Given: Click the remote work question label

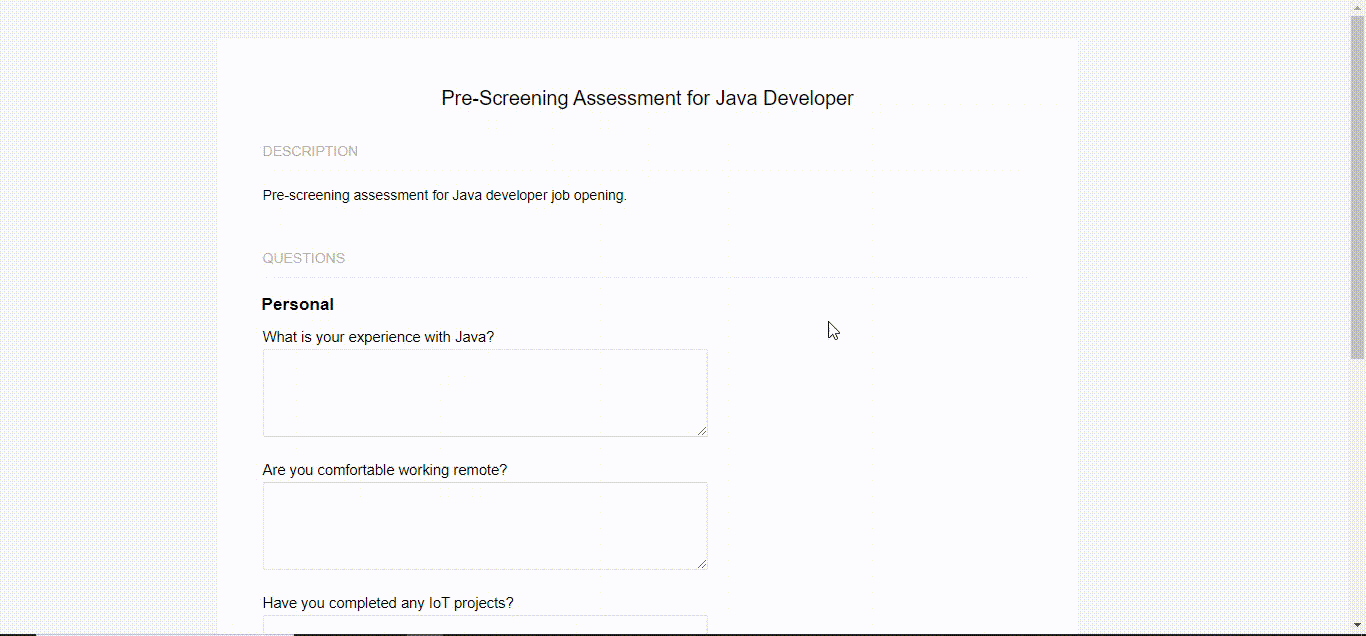Looking at the screenshot, I should (384, 469).
